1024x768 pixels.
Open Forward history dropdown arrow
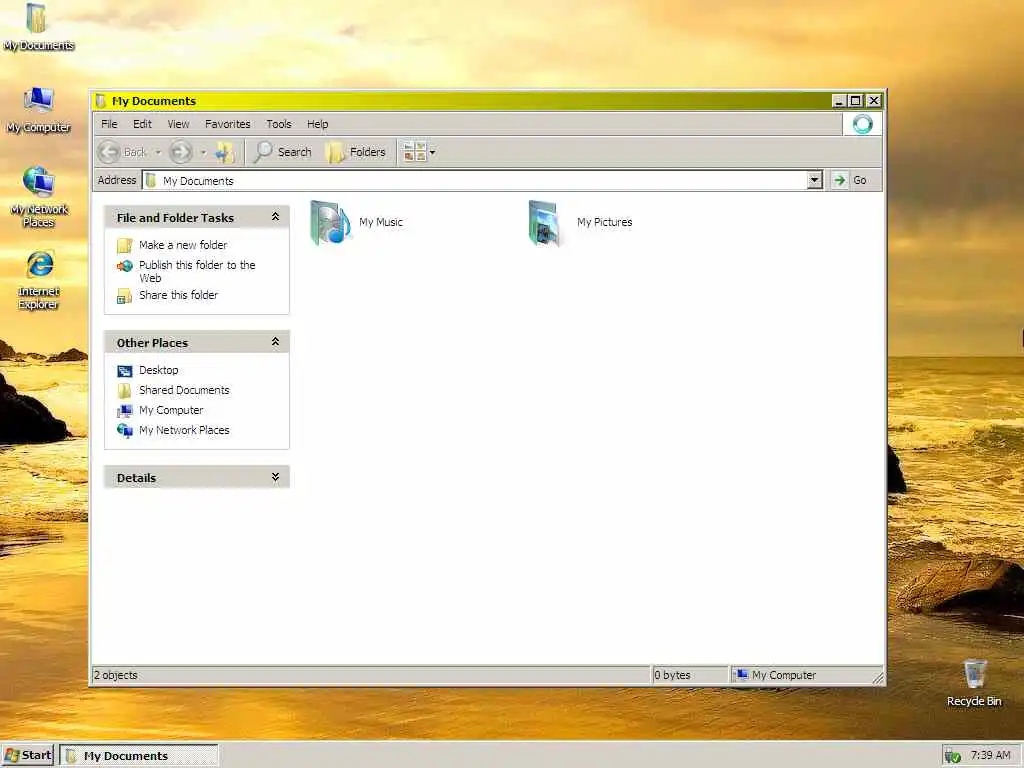click(203, 152)
